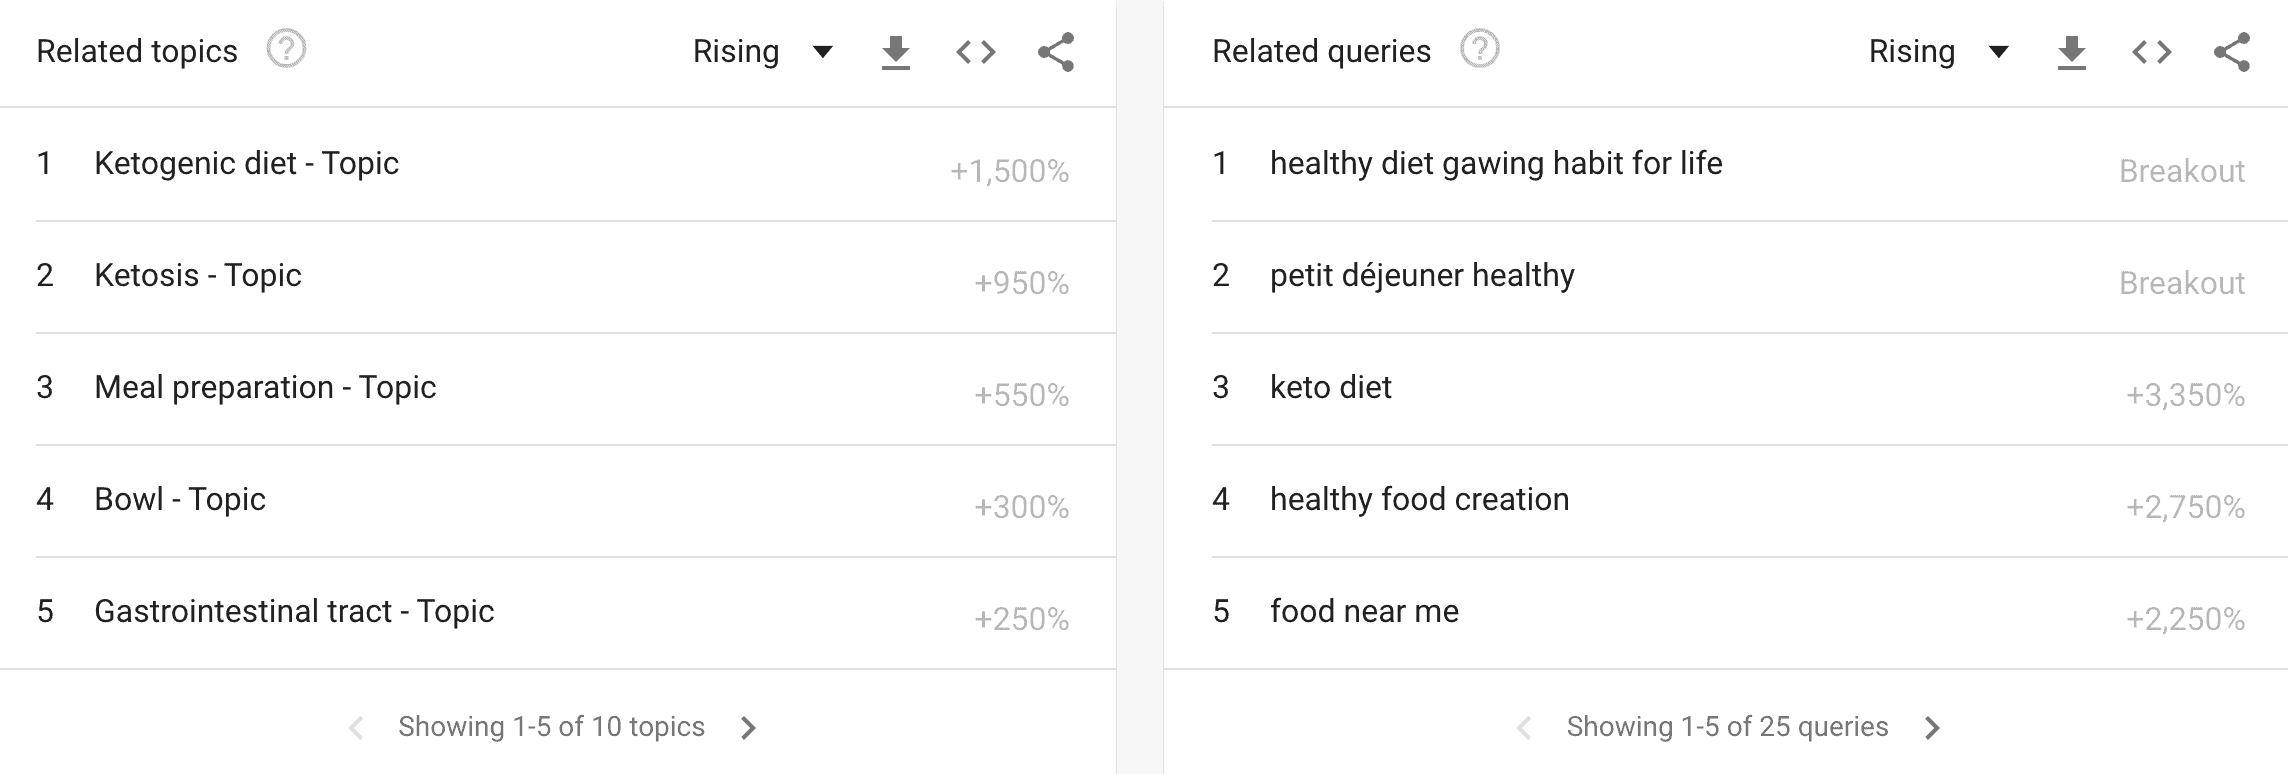
Task: Expand next page of related queries
Action: (1933, 727)
